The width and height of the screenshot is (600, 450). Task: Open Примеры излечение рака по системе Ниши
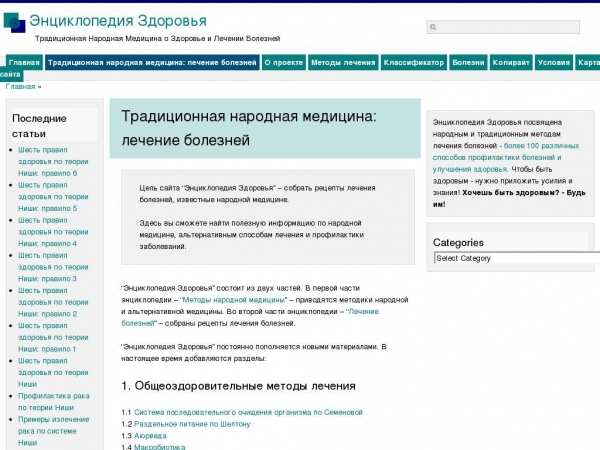(x=54, y=431)
